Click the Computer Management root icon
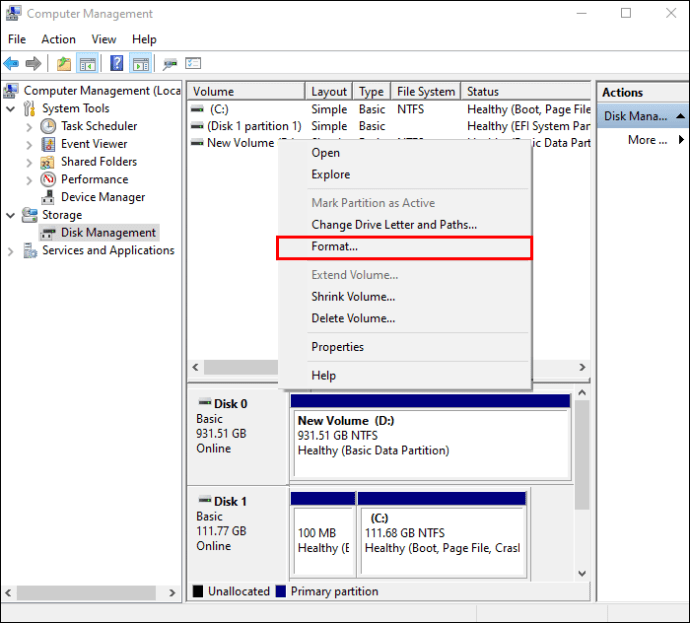Viewport: 690px width, 623px height. [11, 91]
